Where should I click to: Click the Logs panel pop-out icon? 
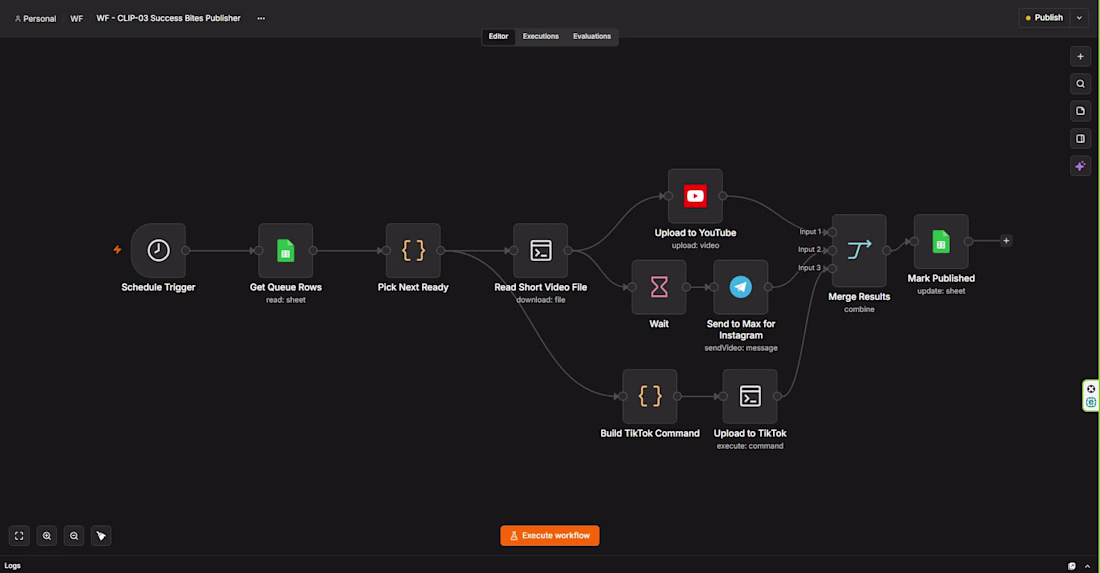click(1071, 566)
